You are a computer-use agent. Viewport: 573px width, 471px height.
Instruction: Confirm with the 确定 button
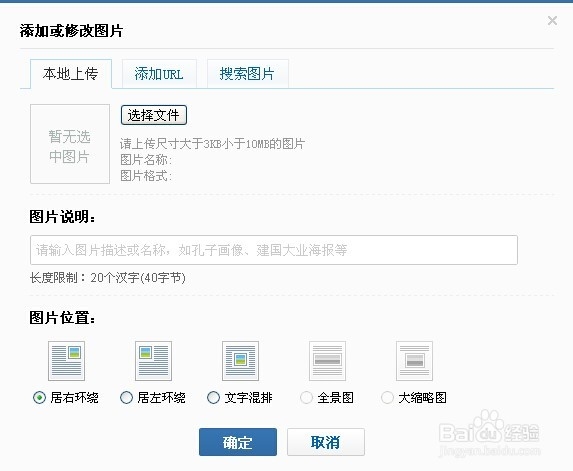tap(238, 442)
